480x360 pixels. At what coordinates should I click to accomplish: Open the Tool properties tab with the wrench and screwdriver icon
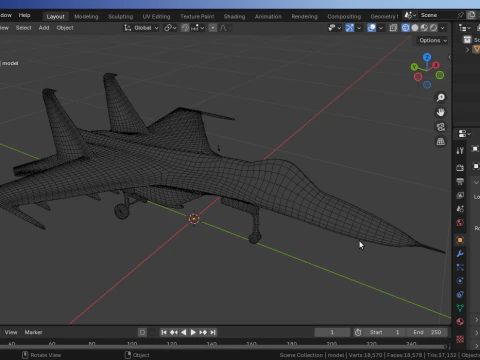coord(460,151)
